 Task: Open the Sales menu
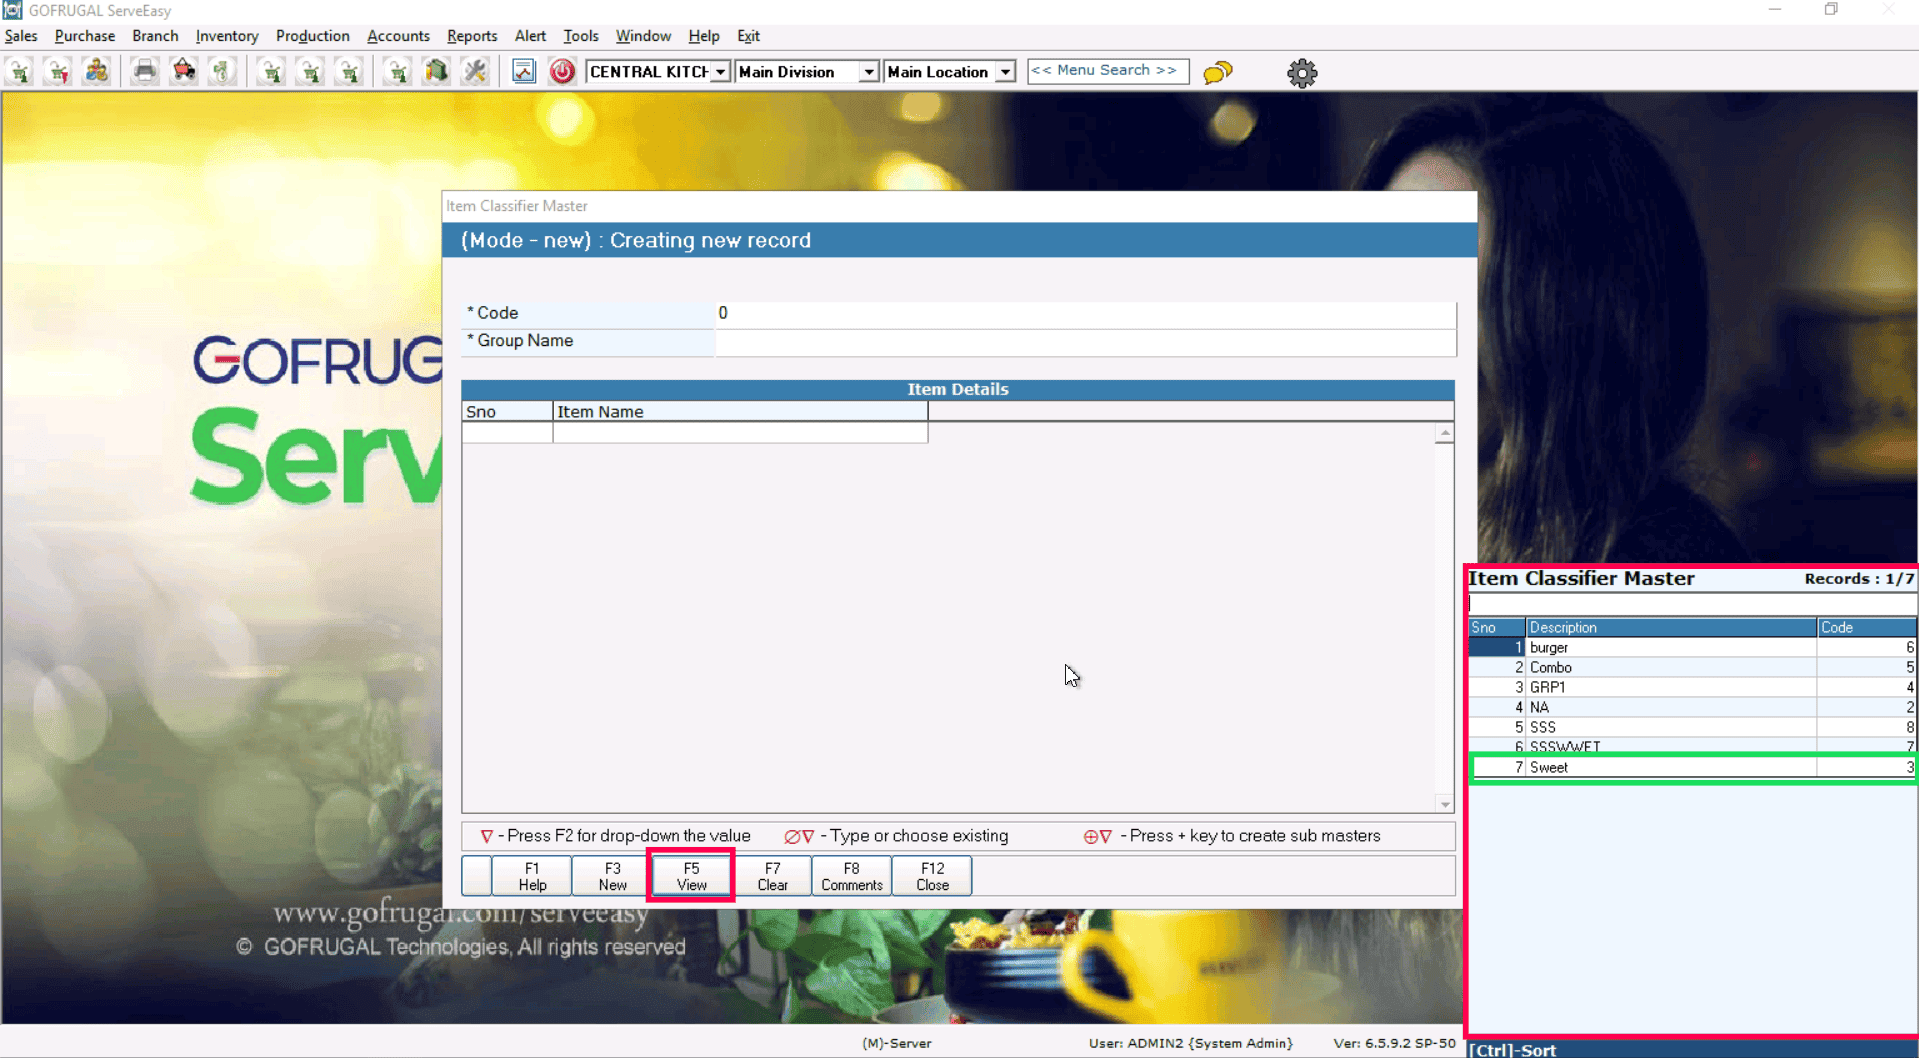click(x=21, y=36)
